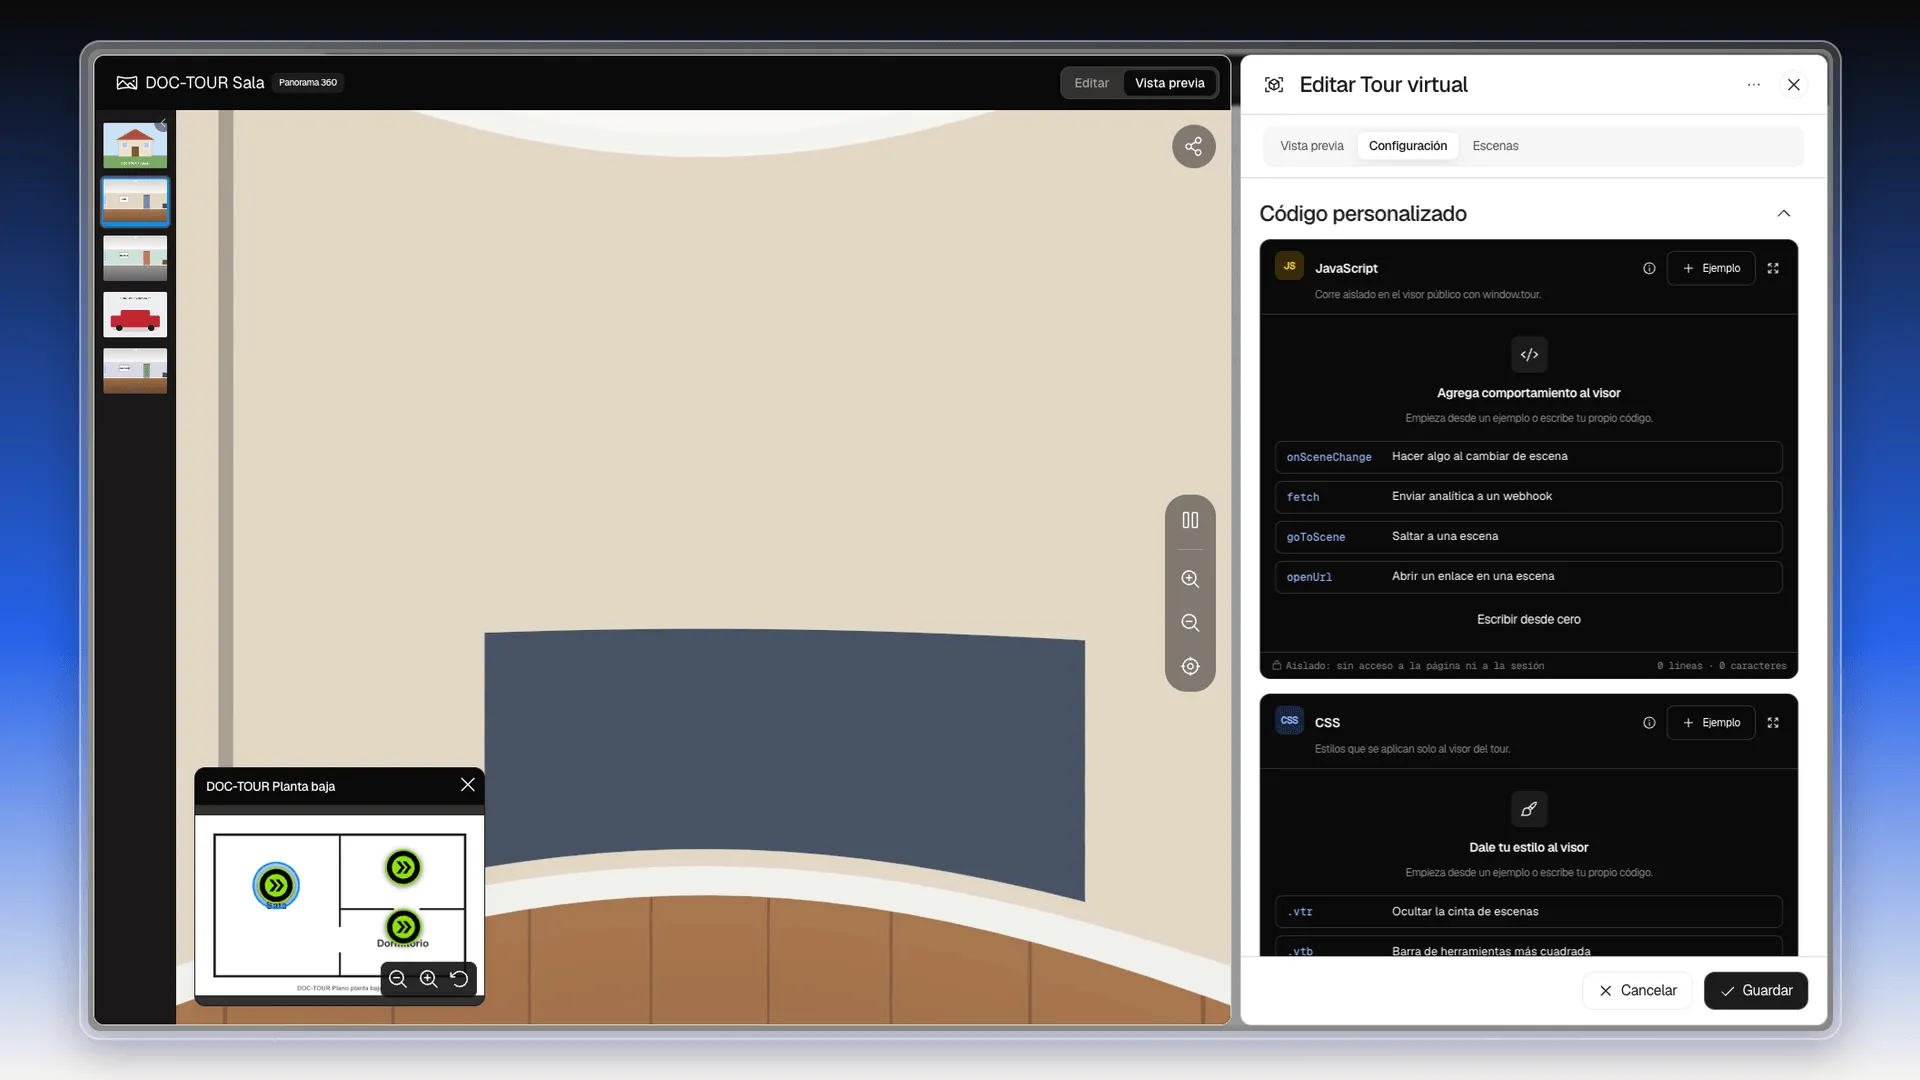Expand JavaScript editor to fullscreen
1920x1080 pixels.
pyautogui.click(x=1773, y=268)
